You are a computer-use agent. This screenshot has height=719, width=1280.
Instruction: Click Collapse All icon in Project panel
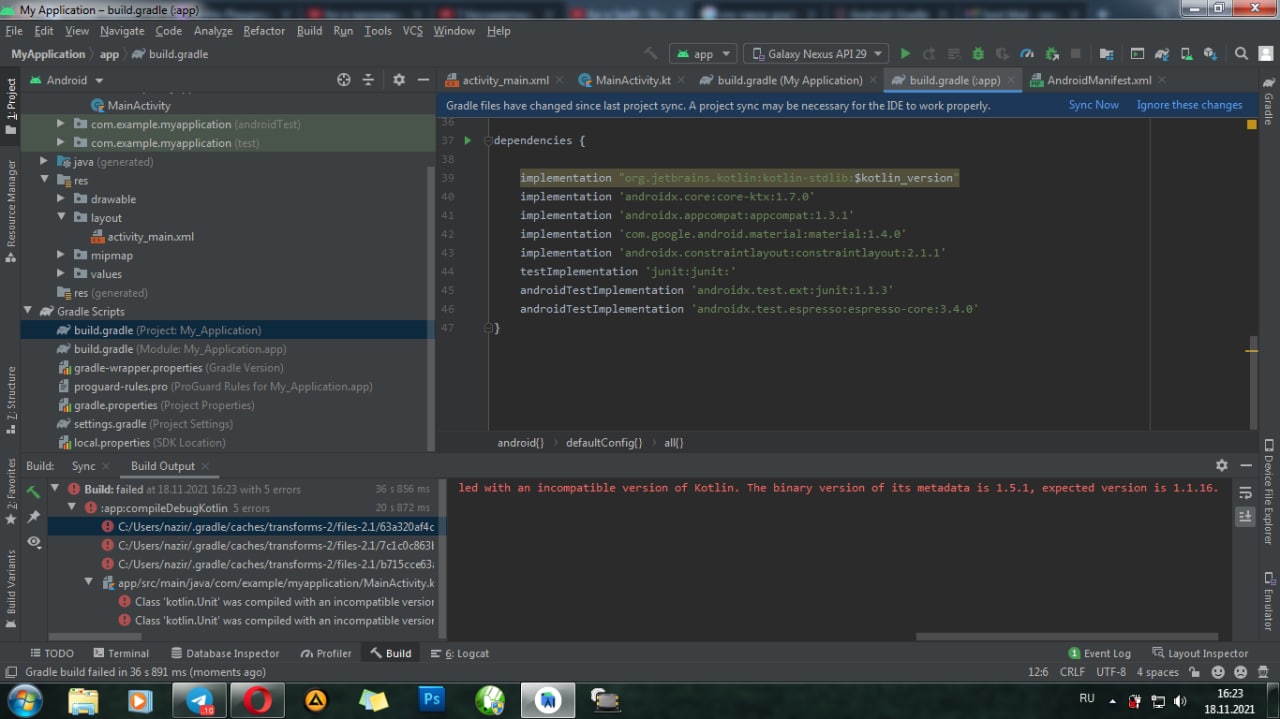point(368,80)
